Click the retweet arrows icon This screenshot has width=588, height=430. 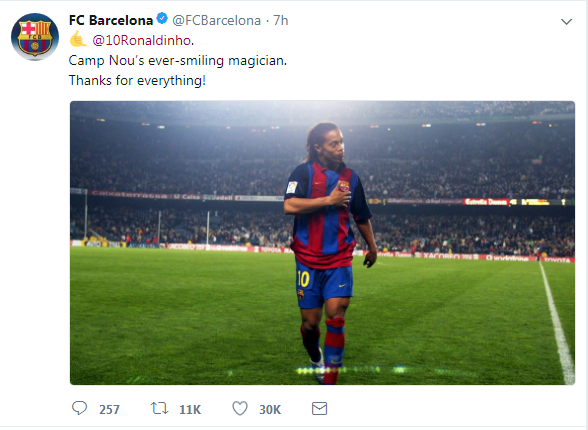tap(159, 408)
